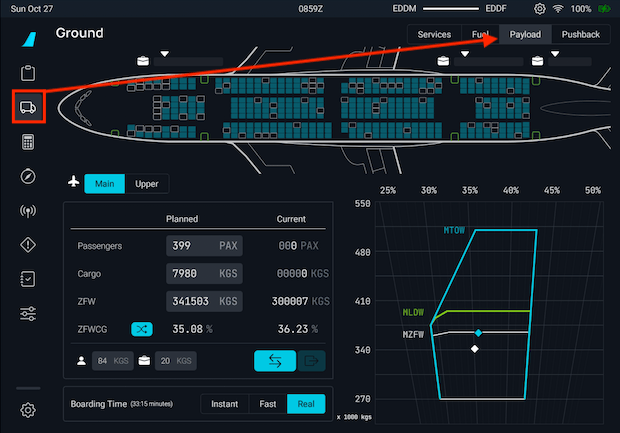Click the planned Passengers input field
Viewport: 620px width, 433px height.
click(x=203, y=245)
